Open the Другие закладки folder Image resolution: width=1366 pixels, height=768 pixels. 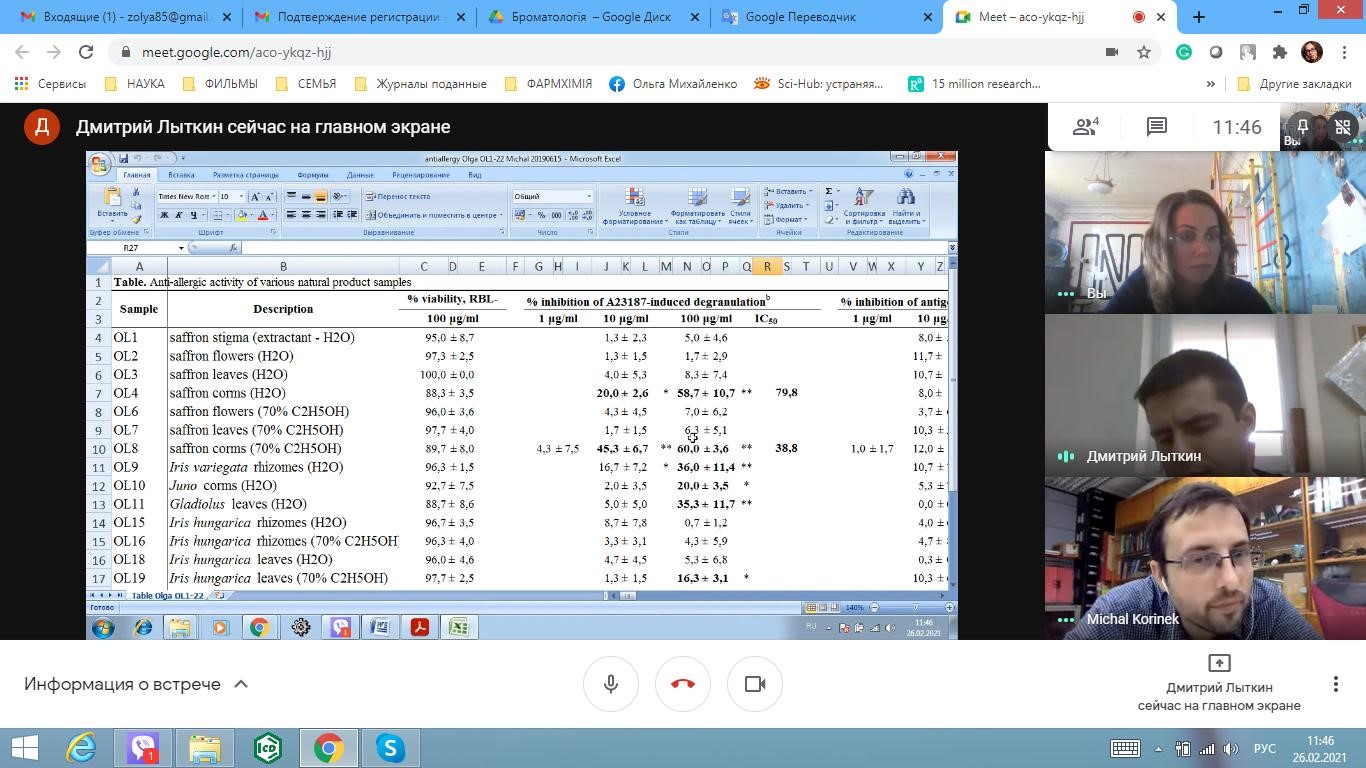(x=1294, y=84)
